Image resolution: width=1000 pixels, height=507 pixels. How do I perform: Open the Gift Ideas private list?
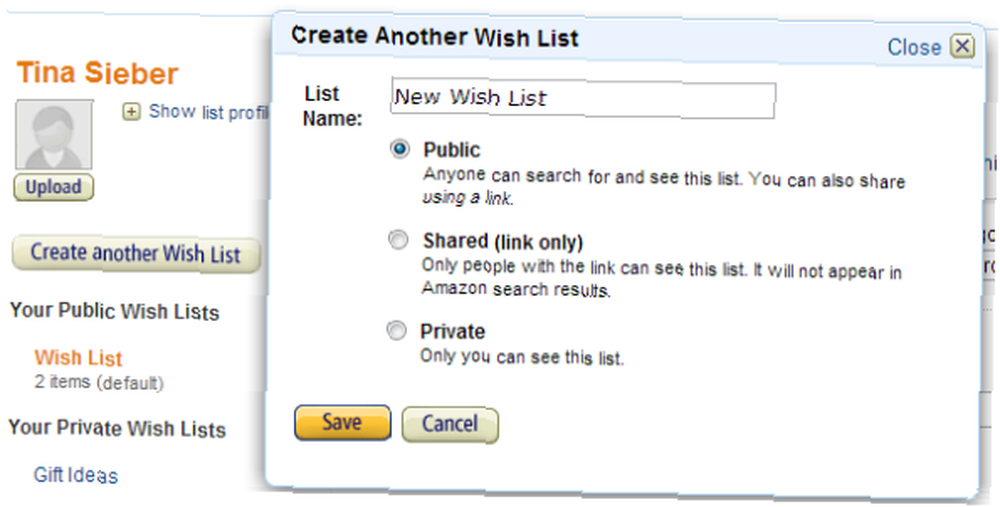tap(76, 474)
